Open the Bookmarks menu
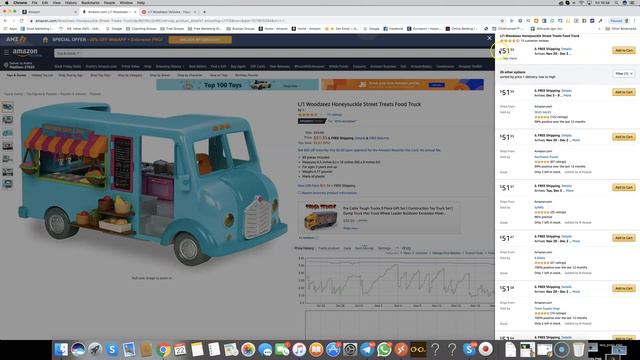This screenshot has width=640, height=360. 90,2
